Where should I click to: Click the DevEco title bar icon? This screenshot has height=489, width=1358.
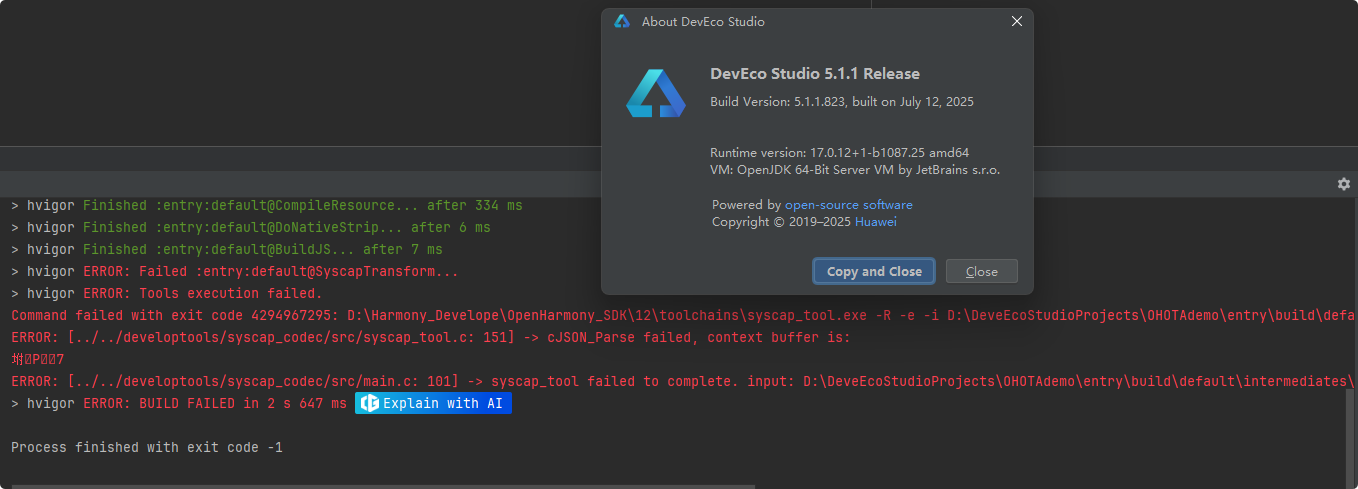622,21
